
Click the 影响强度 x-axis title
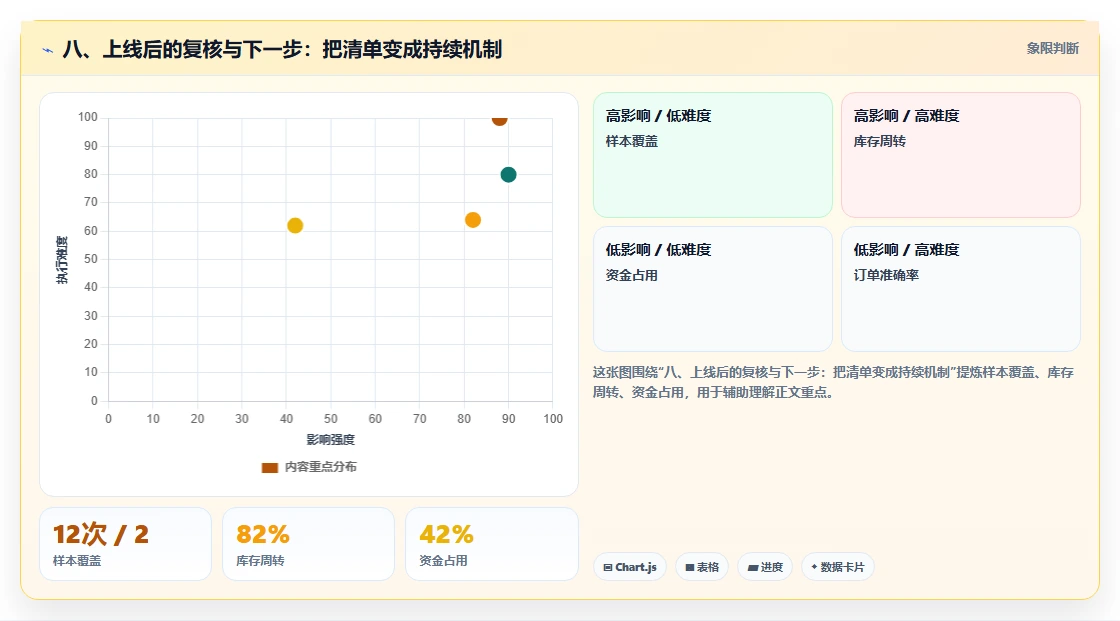coord(331,439)
